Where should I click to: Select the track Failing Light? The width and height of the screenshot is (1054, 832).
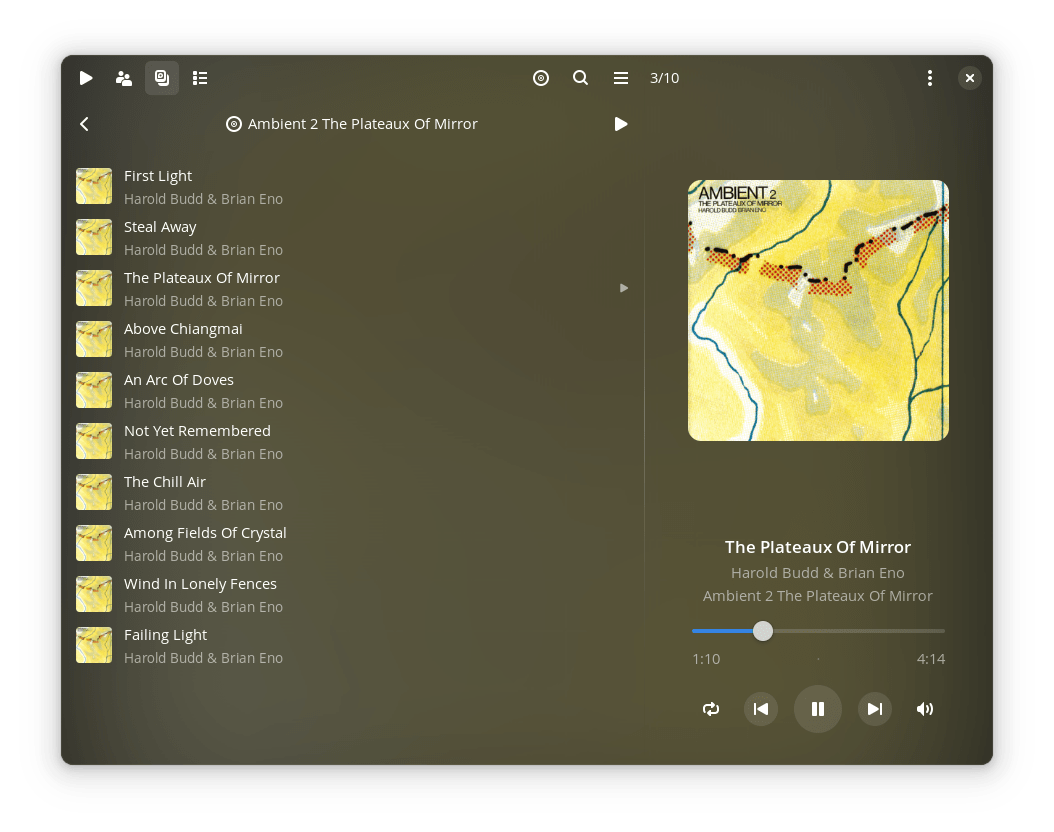pyautogui.click(x=352, y=647)
